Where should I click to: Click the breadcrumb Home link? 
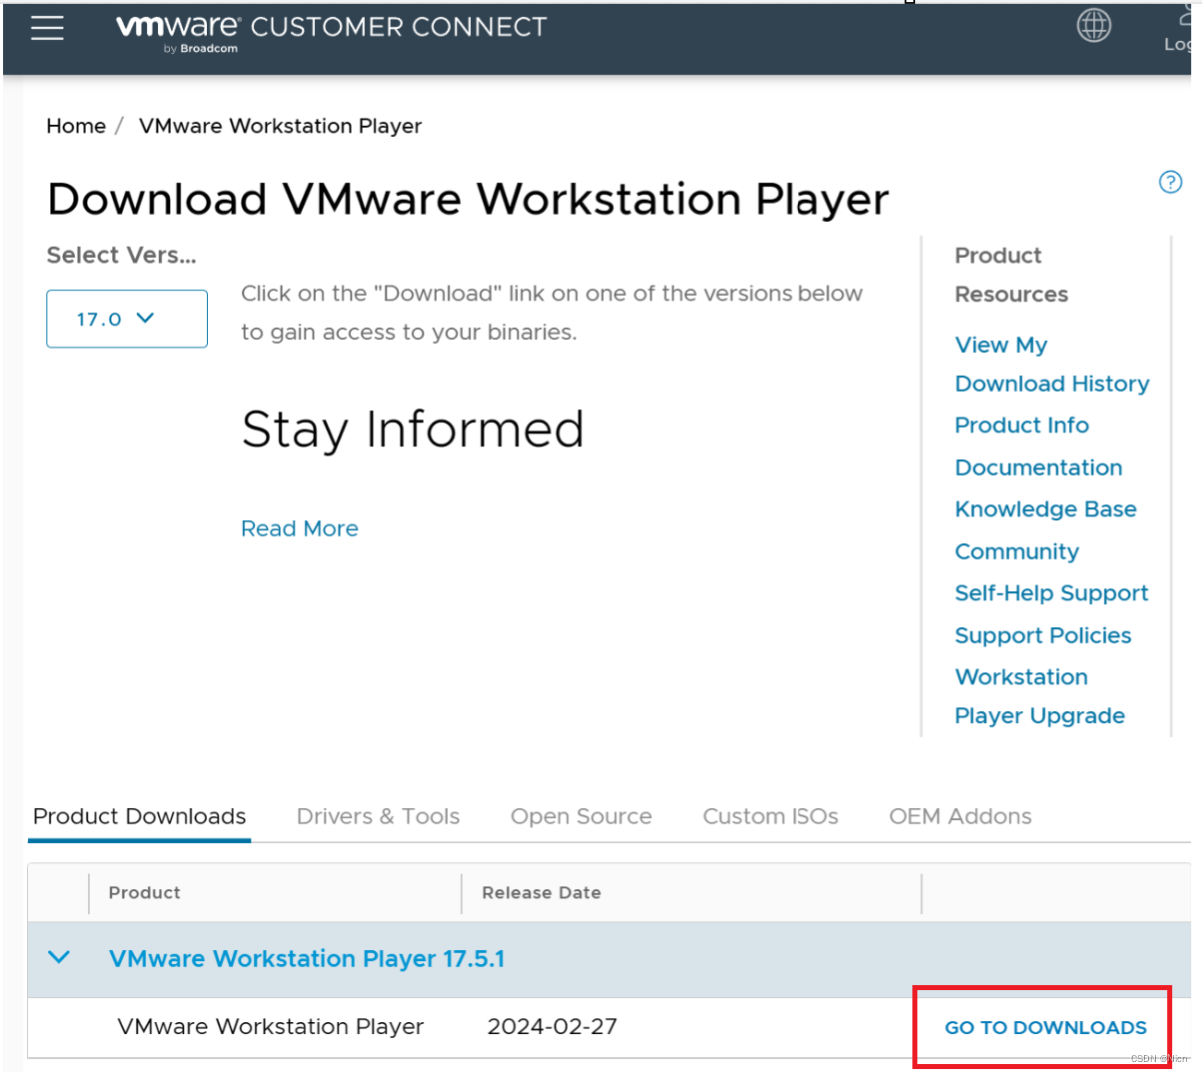(x=75, y=126)
